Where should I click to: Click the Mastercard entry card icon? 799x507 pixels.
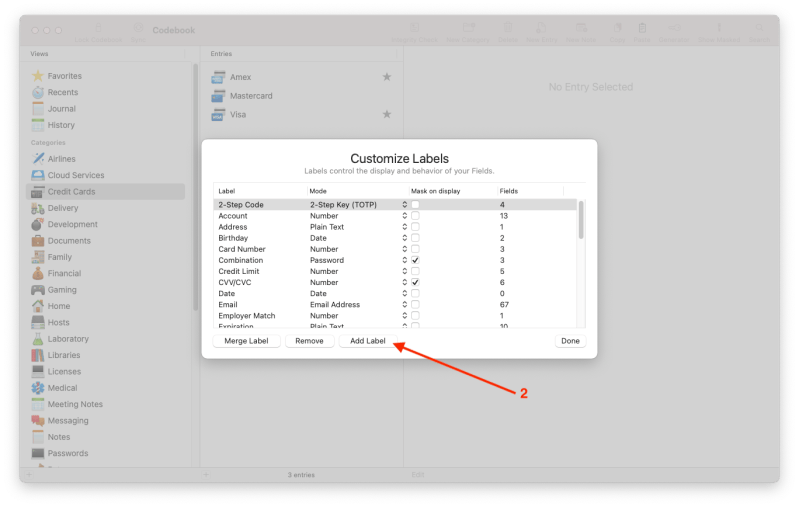tap(218, 96)
